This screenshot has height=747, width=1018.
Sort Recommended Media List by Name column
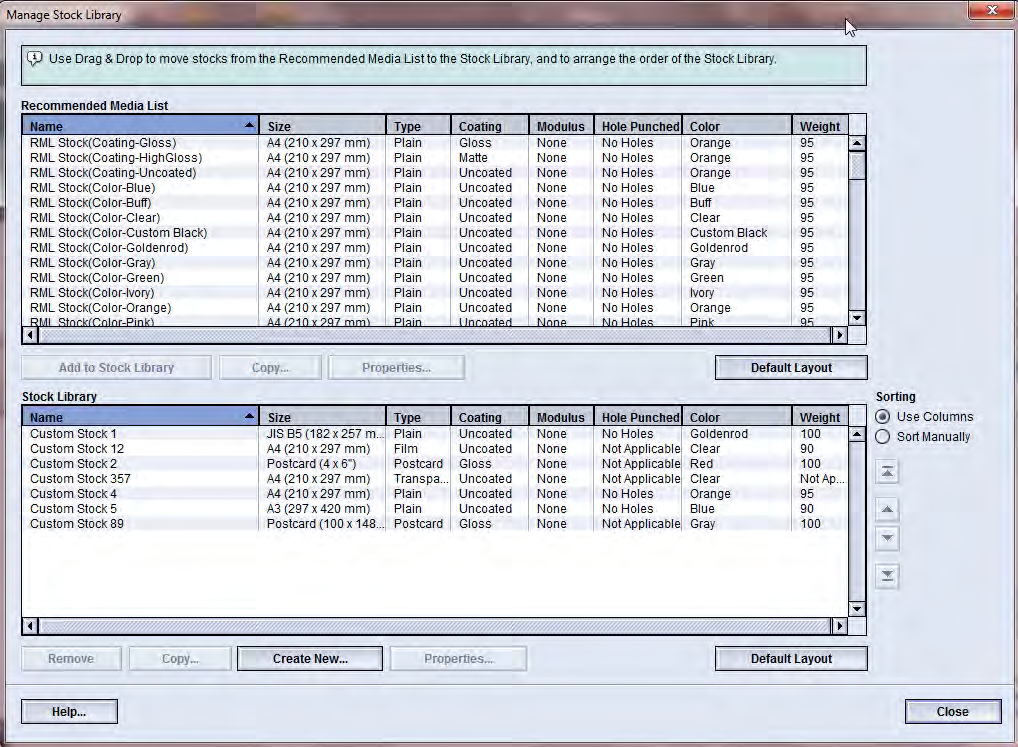[140, 126]
